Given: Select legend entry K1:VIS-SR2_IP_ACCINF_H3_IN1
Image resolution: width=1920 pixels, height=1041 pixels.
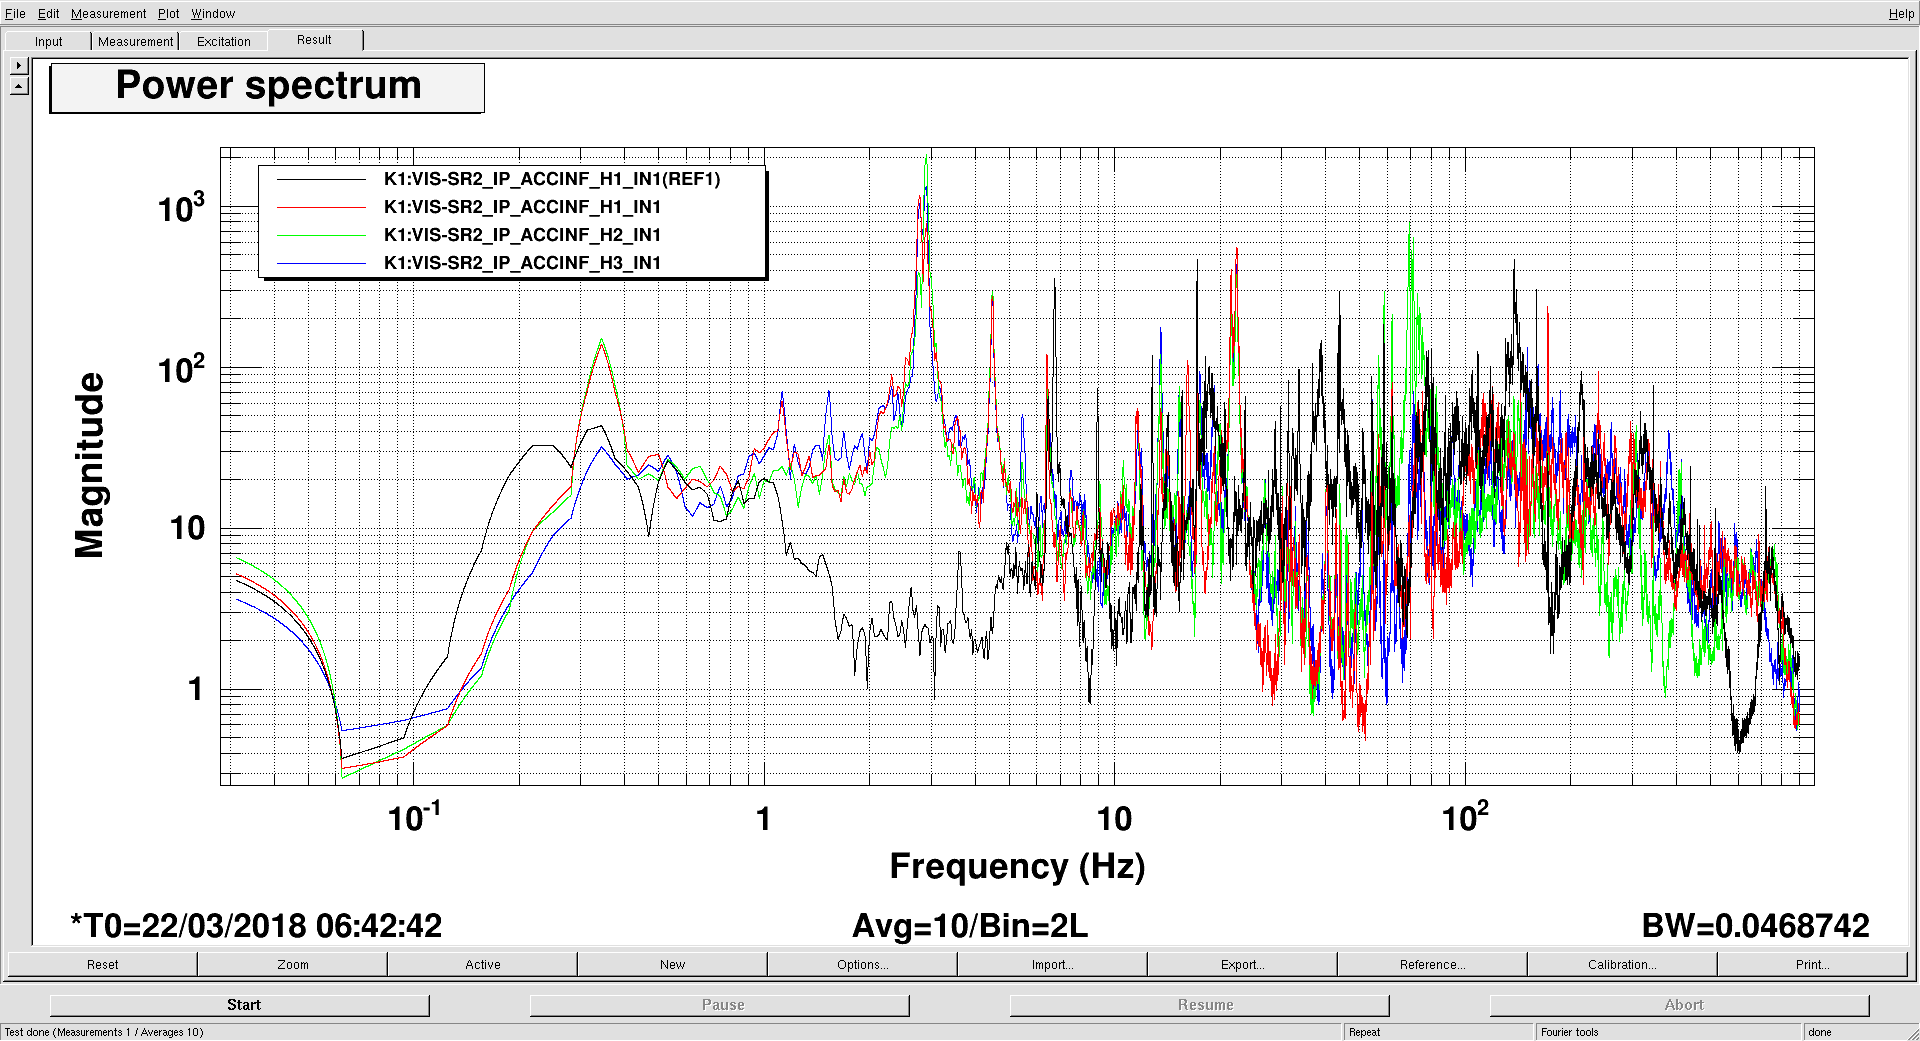Looking at the screenshot, I should 522,263.
